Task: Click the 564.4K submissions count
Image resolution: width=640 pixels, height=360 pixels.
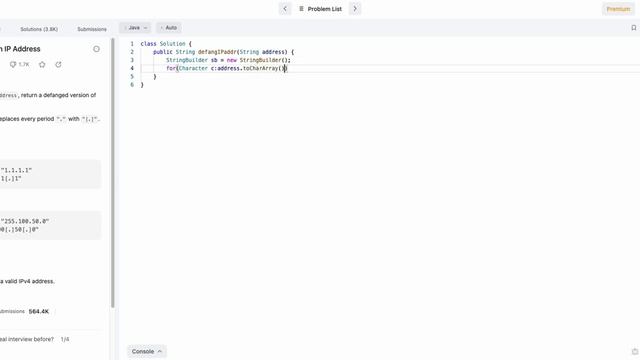Action: point(39,311)
